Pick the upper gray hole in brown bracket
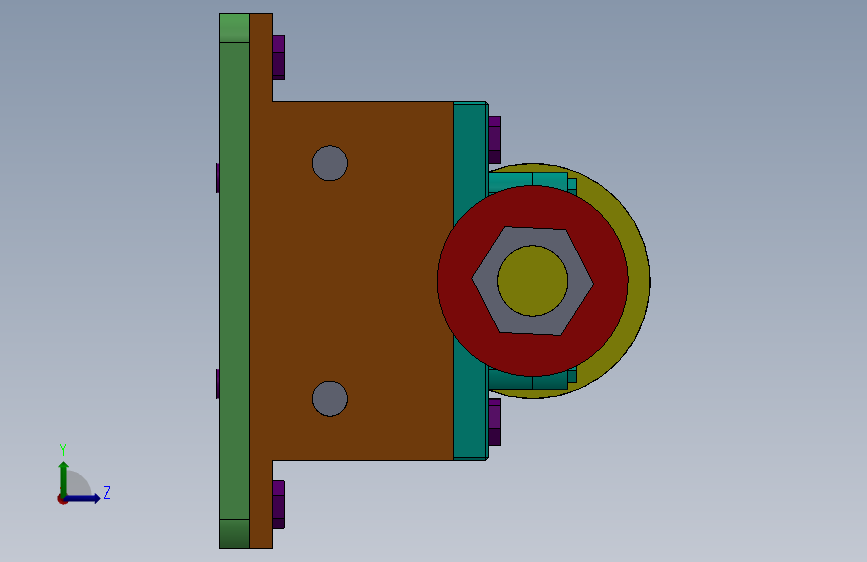The width and height of the screenshot is (867, 562). point(330,163)
